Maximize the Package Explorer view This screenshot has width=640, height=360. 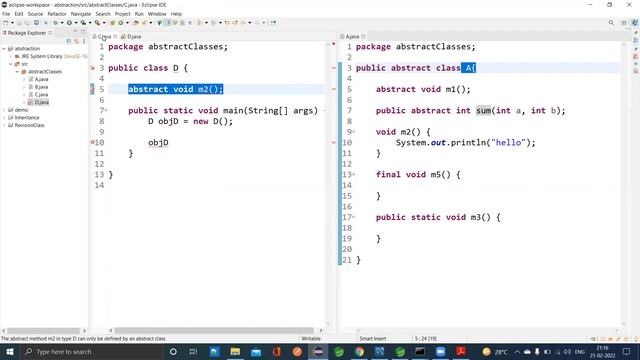click(x=83, y=32)
